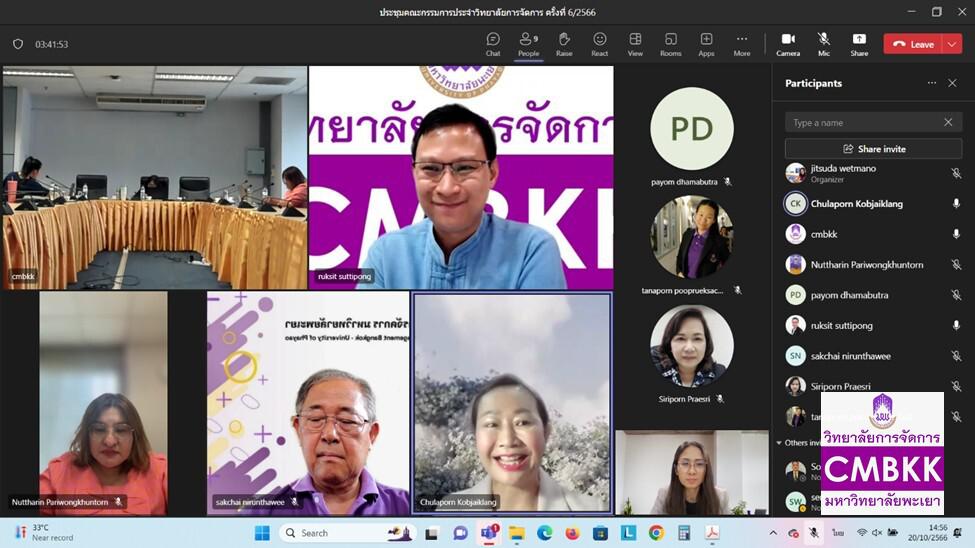
Task: Open the More actions menu
Action: click(x=742, y=44)
